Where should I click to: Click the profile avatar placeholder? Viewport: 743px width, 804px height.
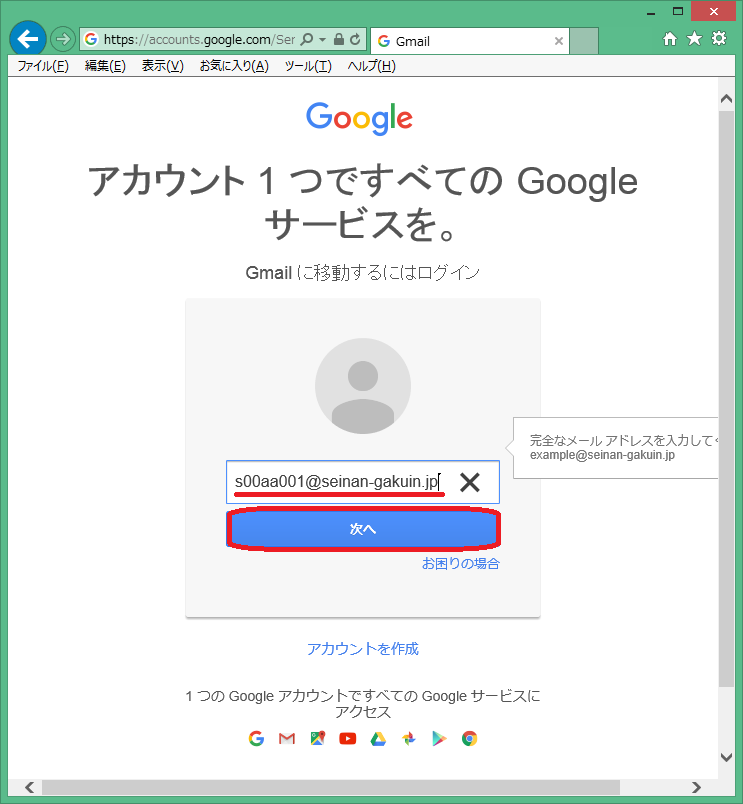[x=363, y=386]
